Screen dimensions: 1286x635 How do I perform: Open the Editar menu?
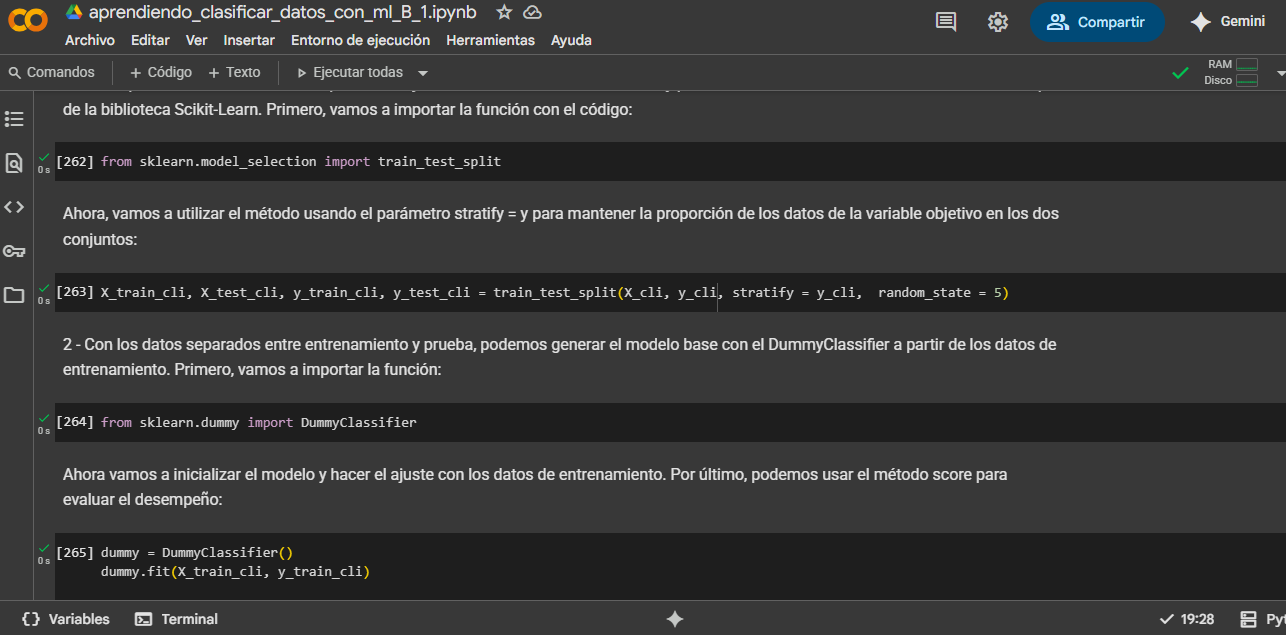(x=150, y=40)
